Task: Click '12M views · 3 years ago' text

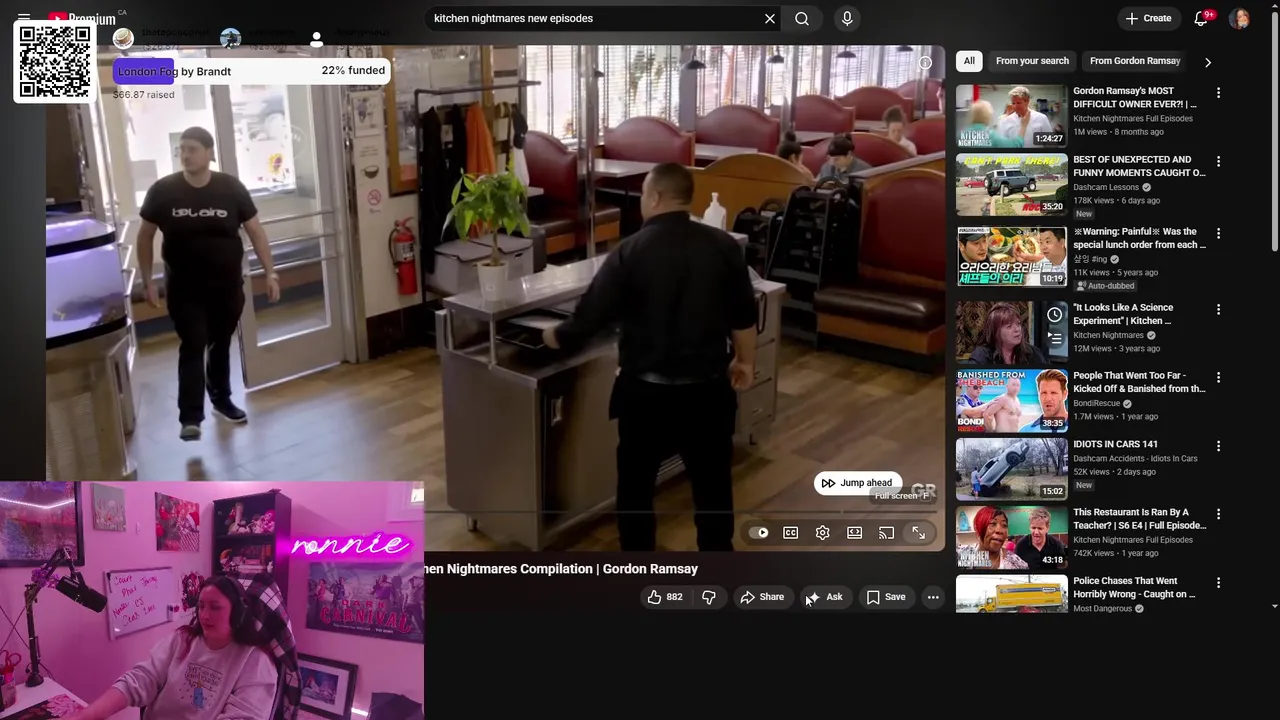Action: [x=1116, y=348]
